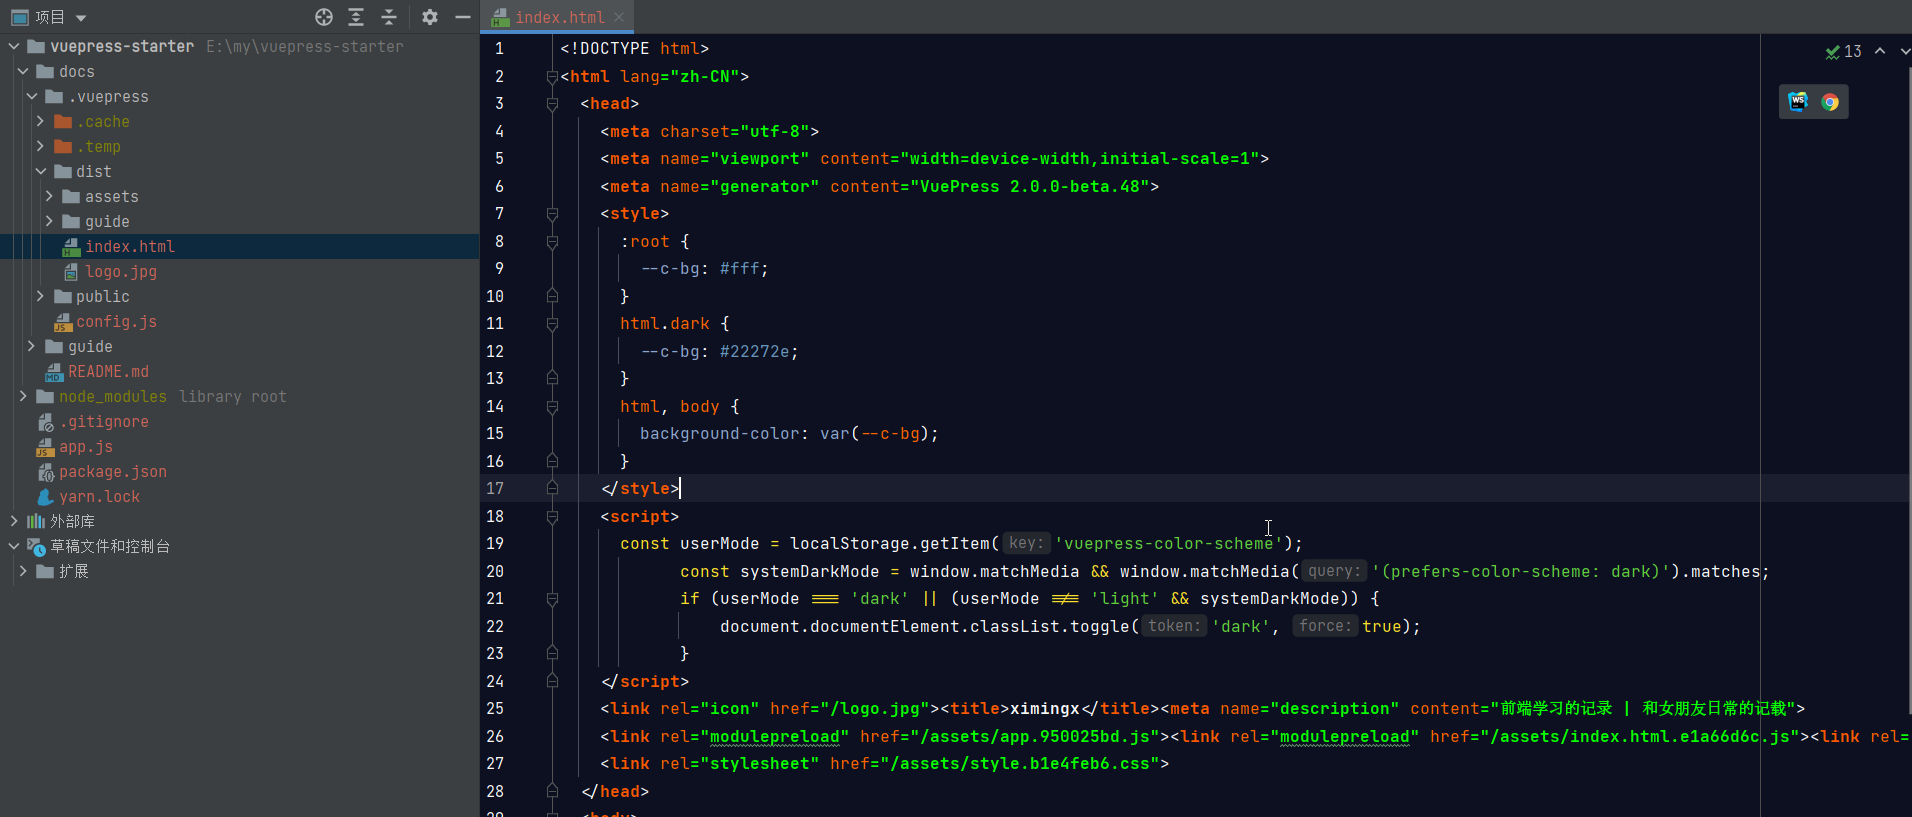This screenshot has width=1912, height=817.
Task: Go to previous highlighted problem arrow
Action: (1880, 51)
